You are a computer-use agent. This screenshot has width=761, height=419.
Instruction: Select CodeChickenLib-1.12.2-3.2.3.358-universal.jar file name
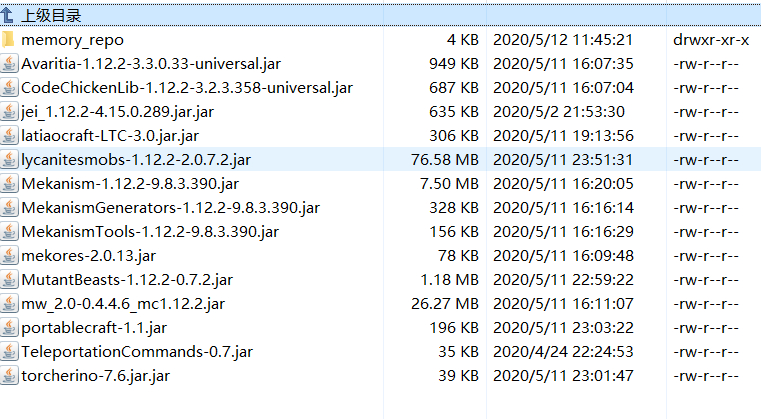pos(187,87)
